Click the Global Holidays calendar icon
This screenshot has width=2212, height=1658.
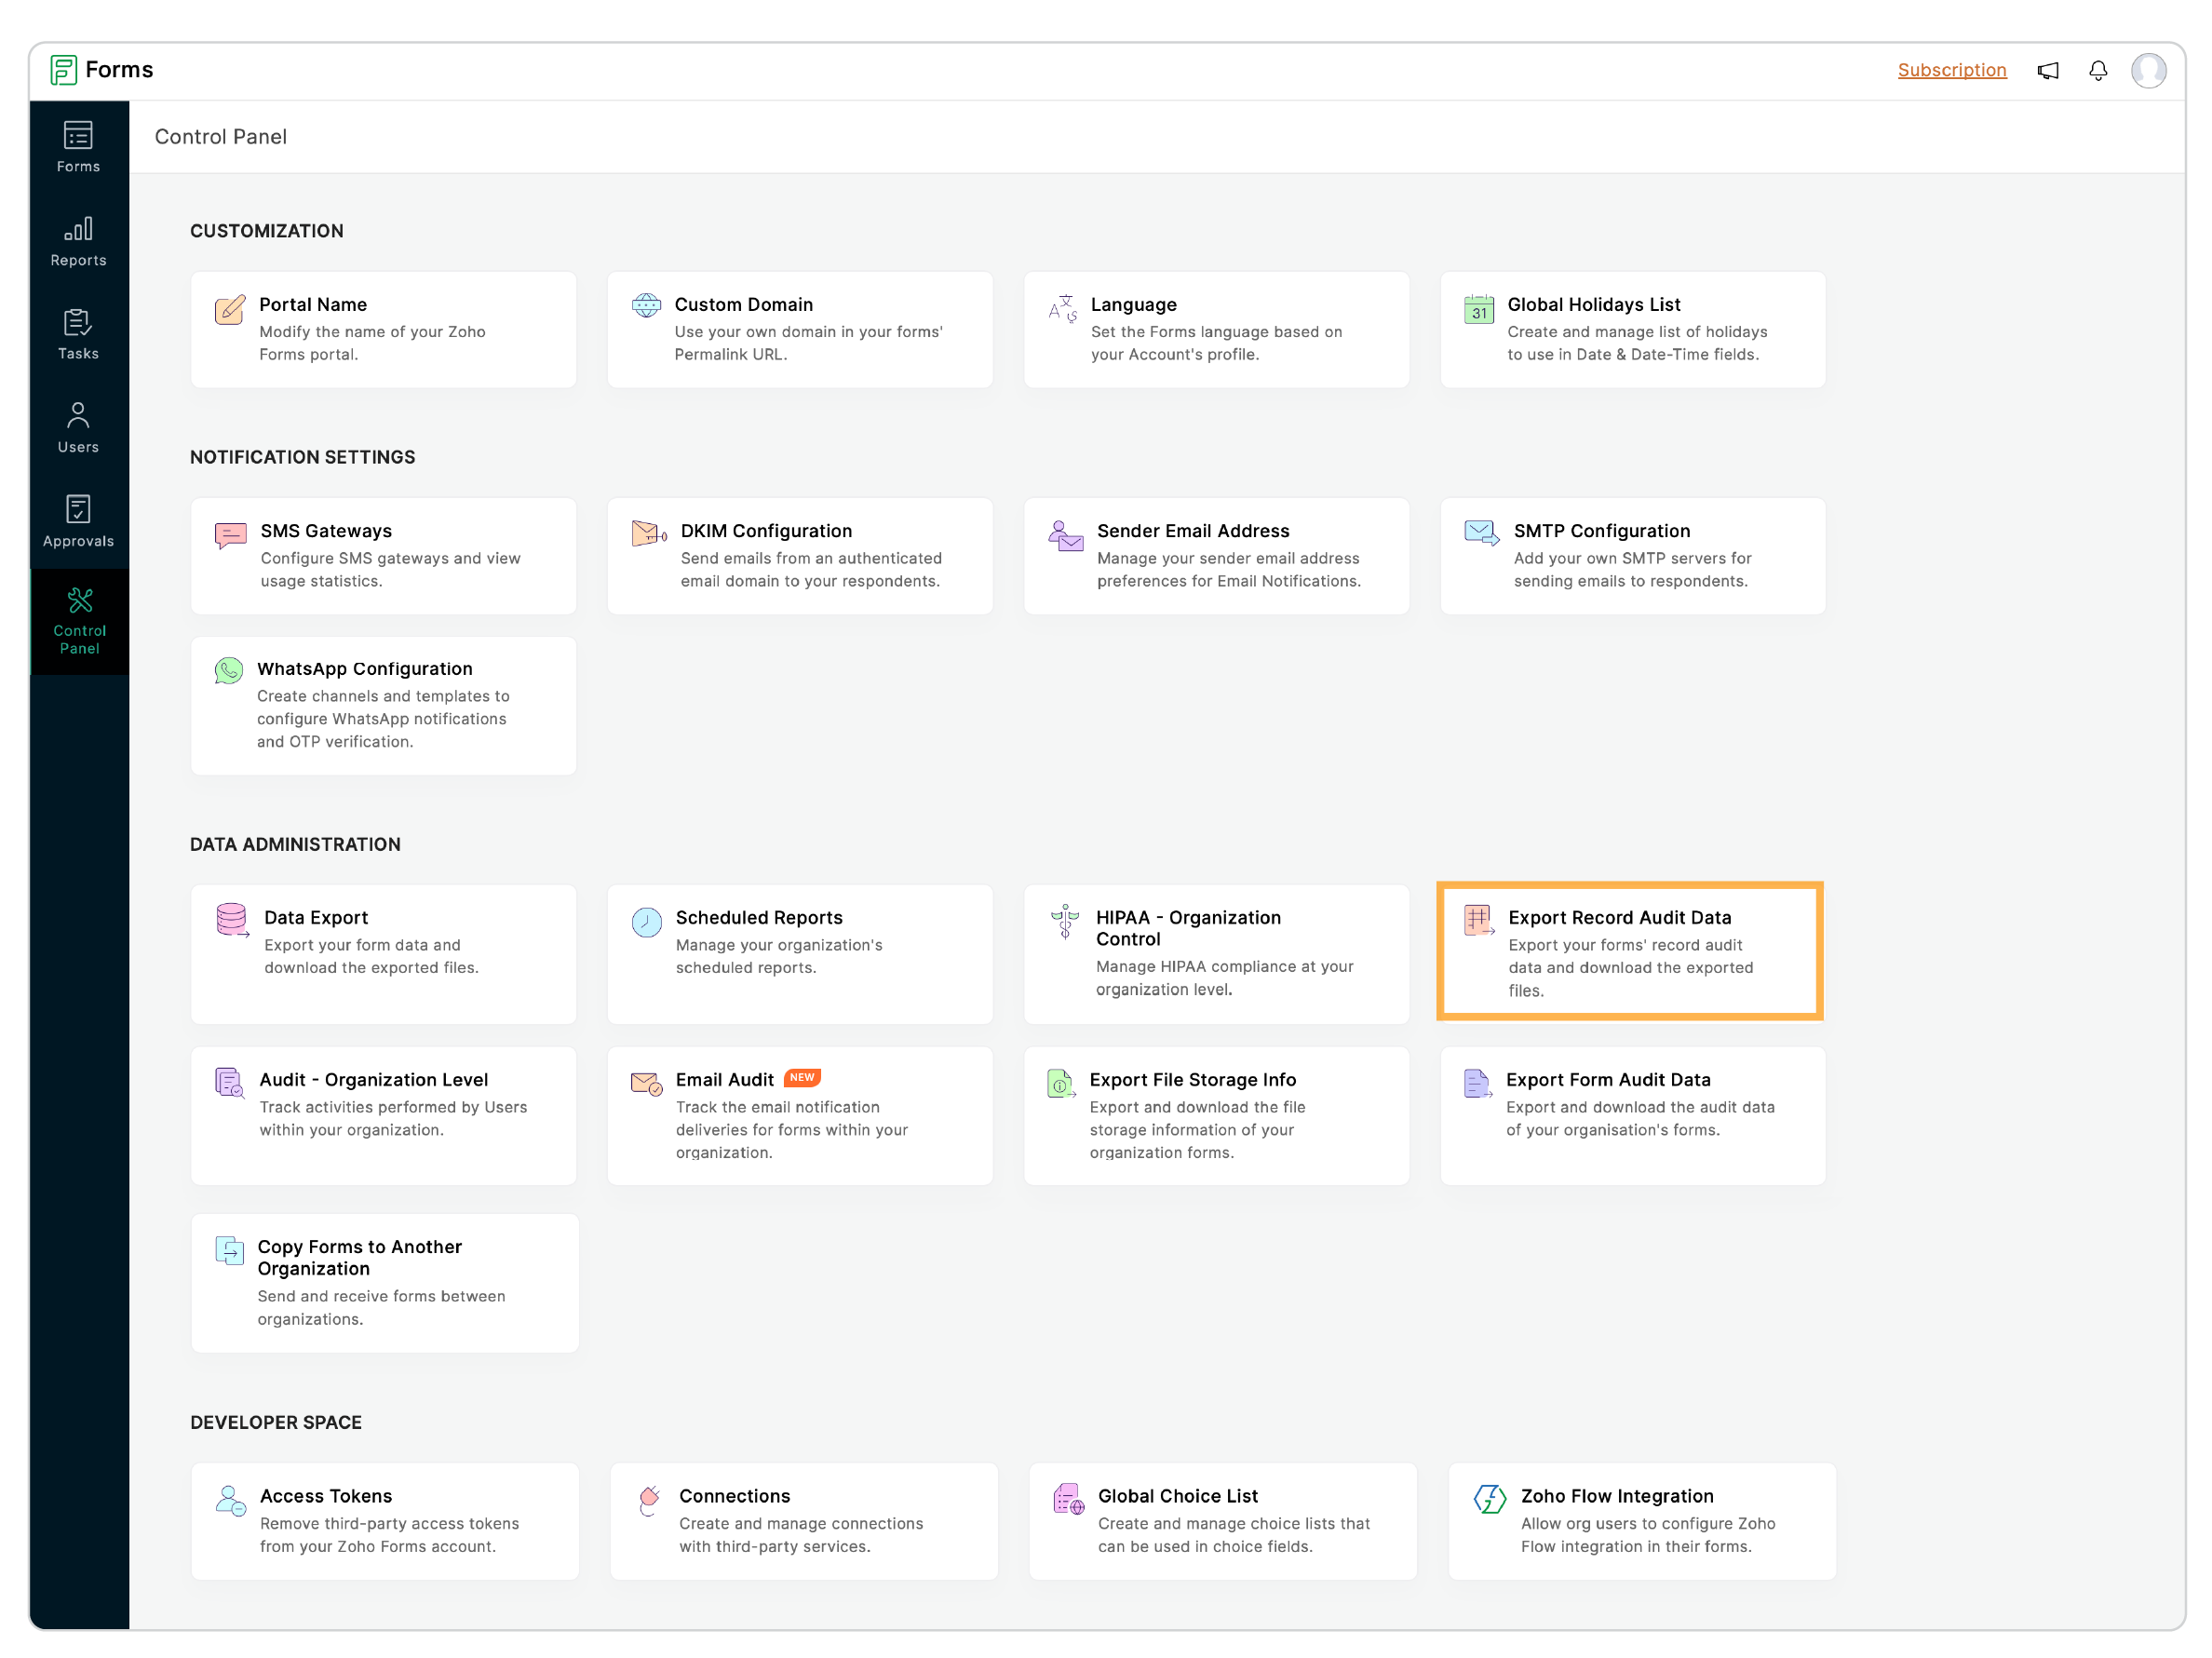point(1478,309)
